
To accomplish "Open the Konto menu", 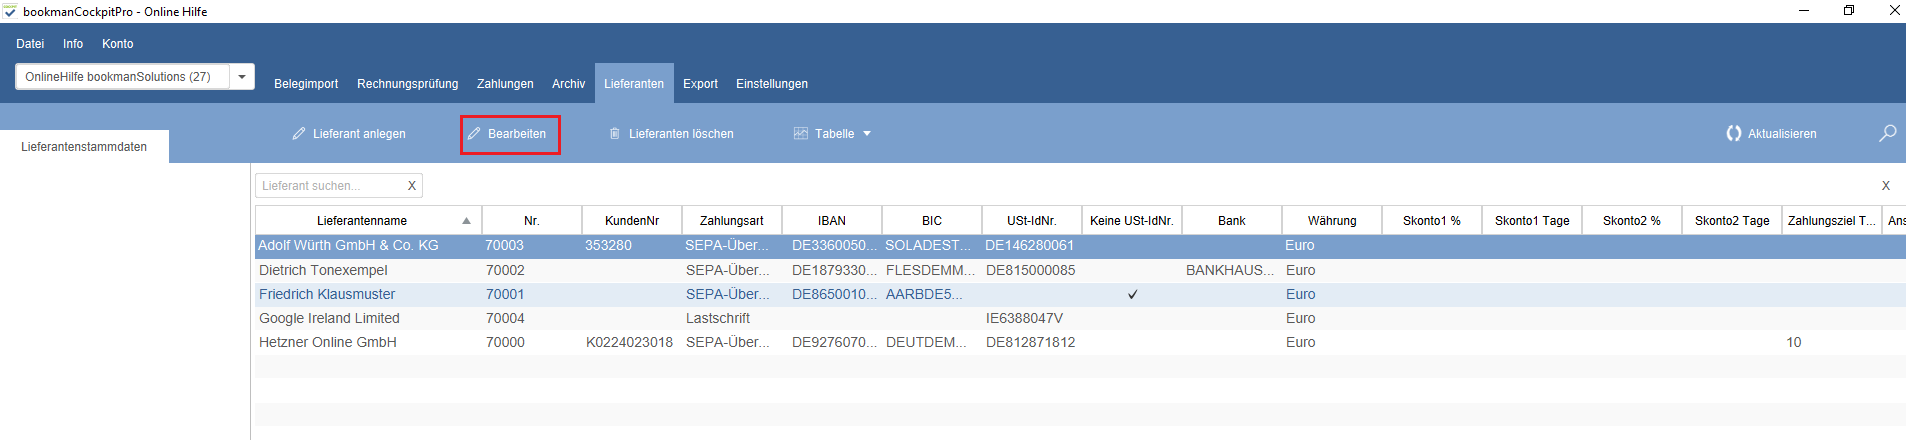I will coord(117,44).
